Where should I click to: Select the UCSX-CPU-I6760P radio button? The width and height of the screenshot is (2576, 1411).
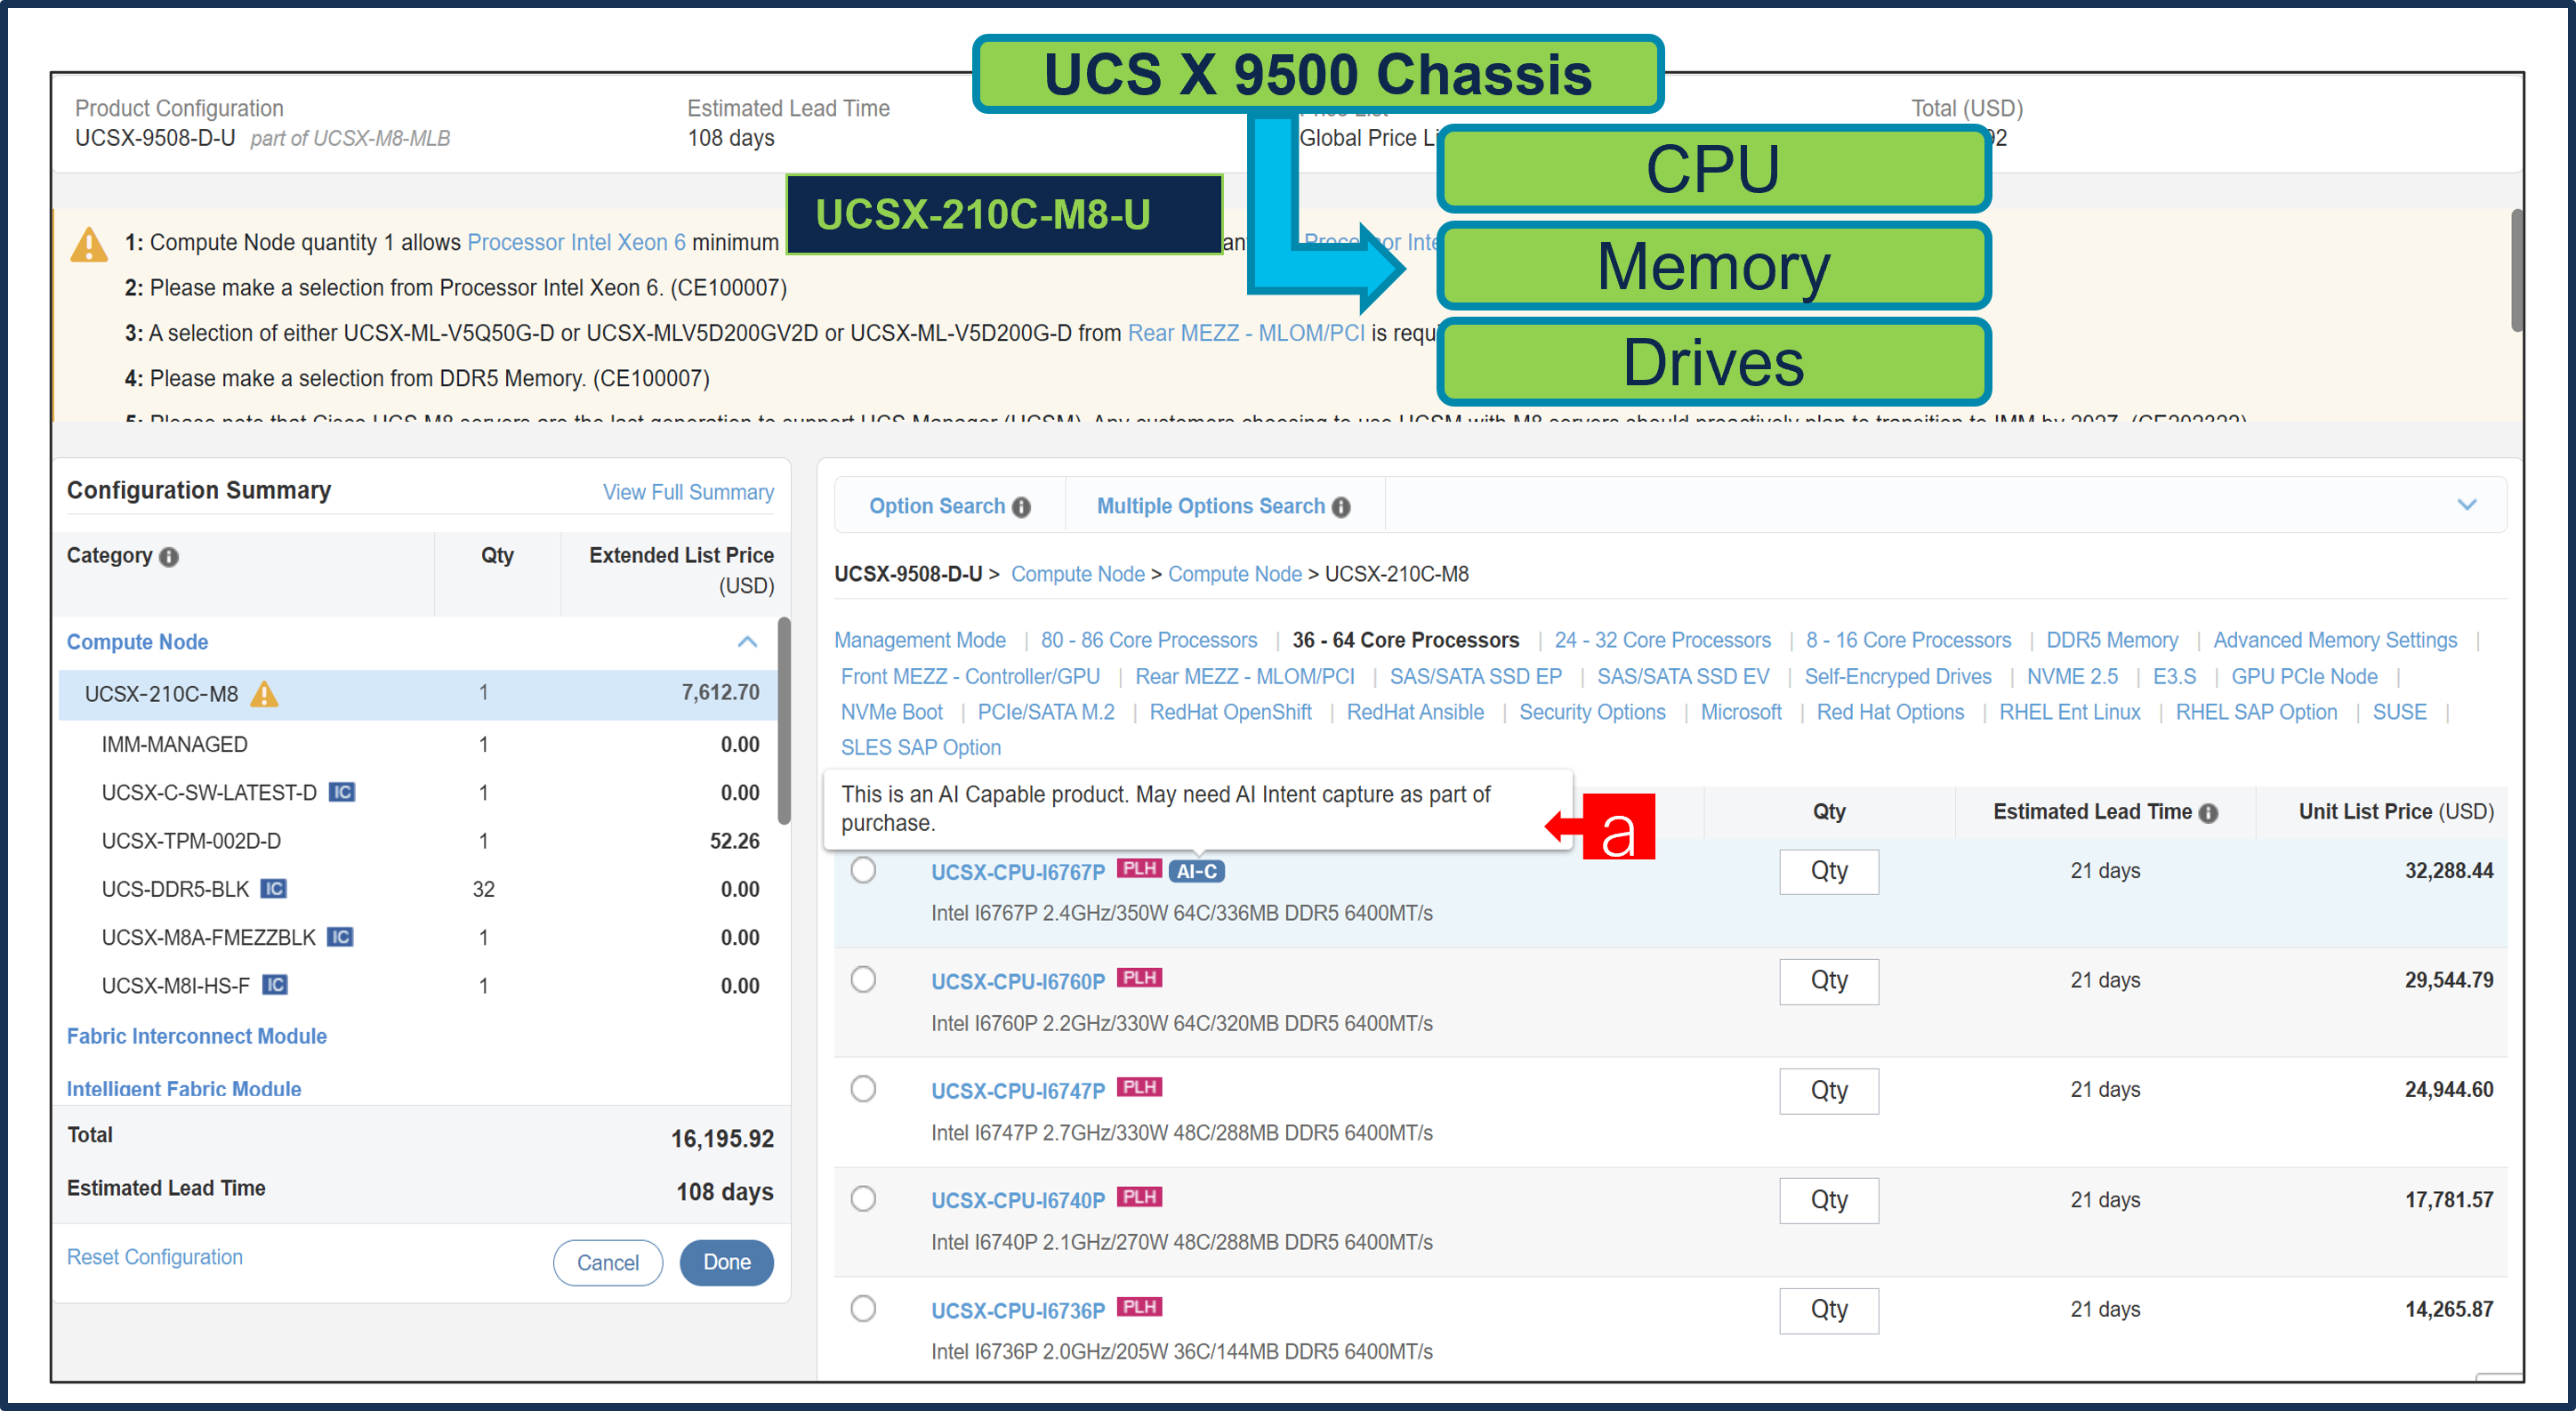click(x=863, y=979)
